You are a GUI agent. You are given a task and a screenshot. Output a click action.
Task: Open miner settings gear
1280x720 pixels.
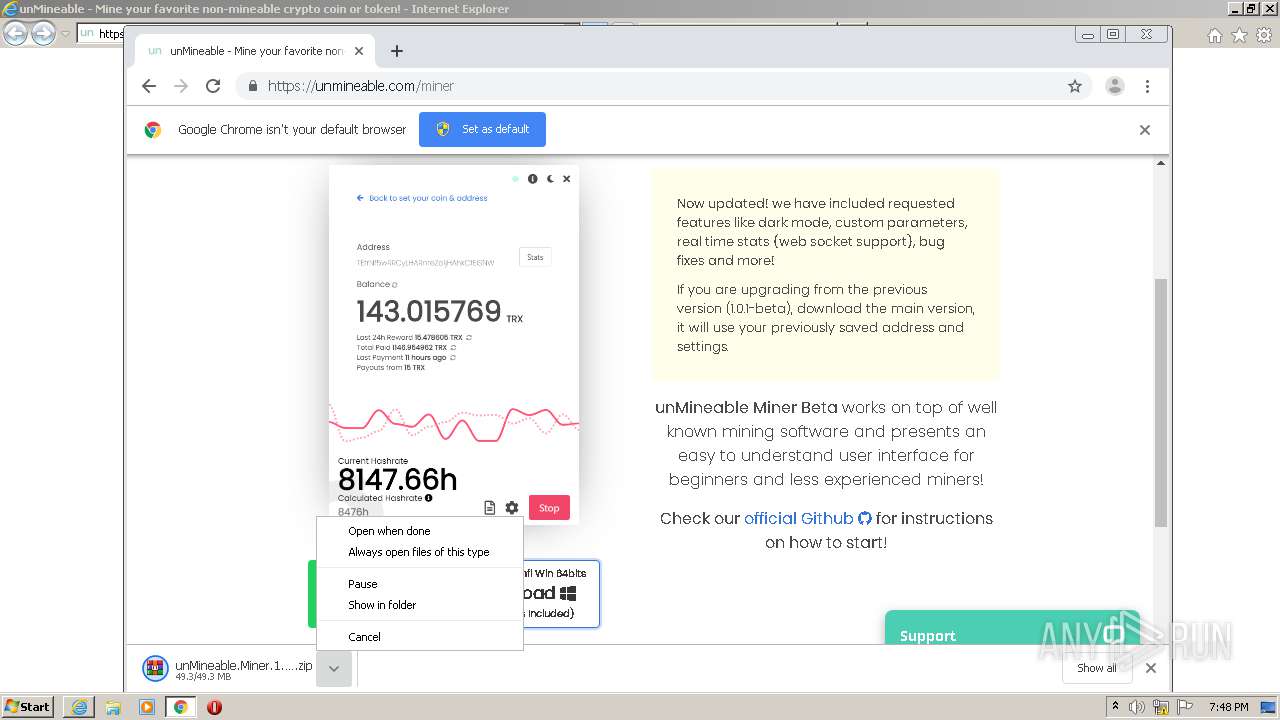[x=512, y=508]
